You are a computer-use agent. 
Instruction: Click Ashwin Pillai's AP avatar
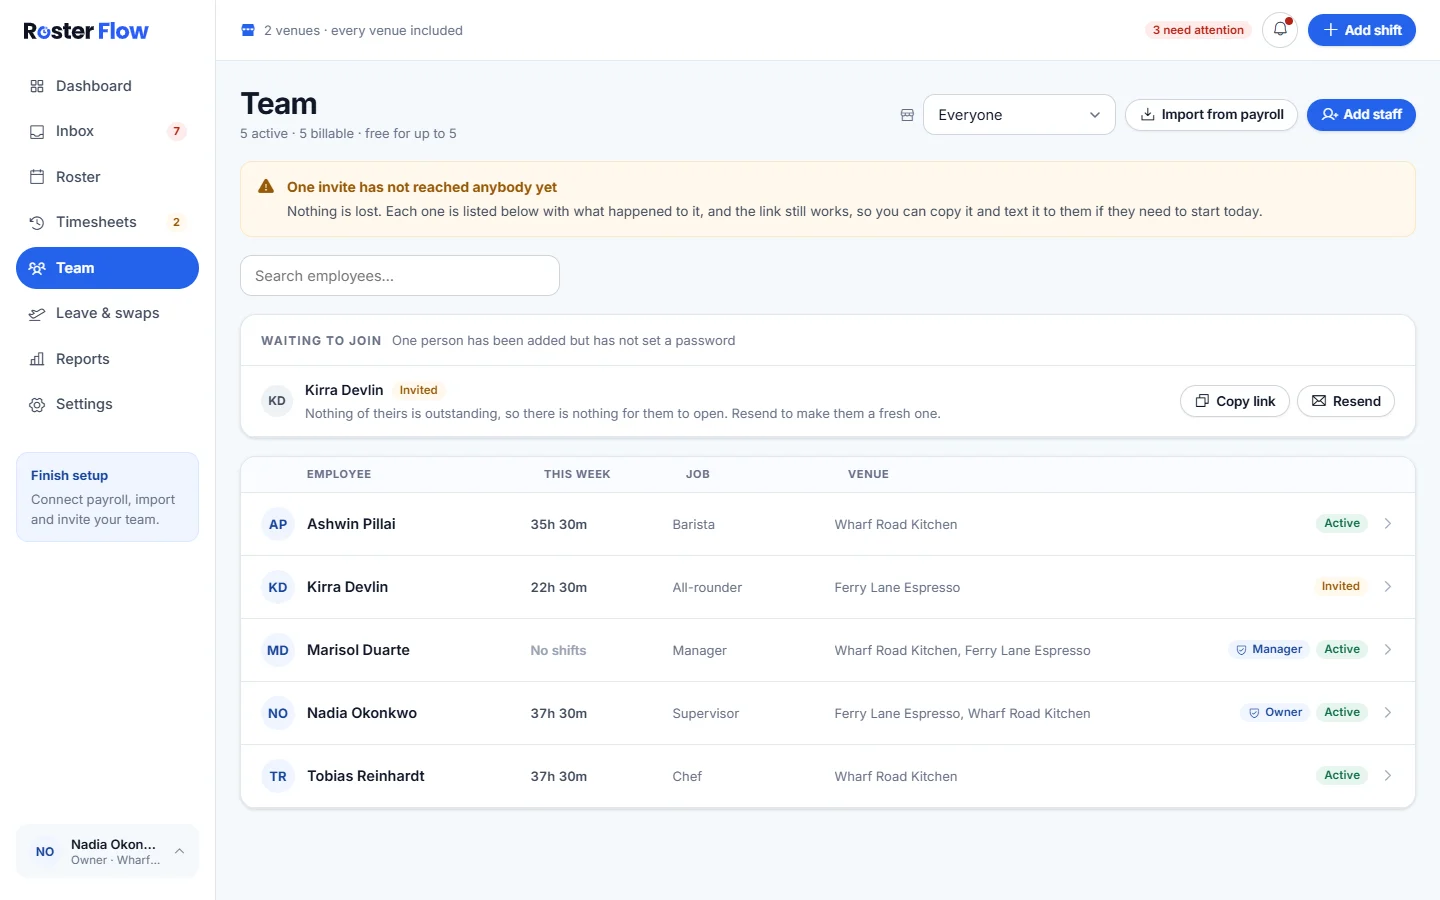[278, 524]
